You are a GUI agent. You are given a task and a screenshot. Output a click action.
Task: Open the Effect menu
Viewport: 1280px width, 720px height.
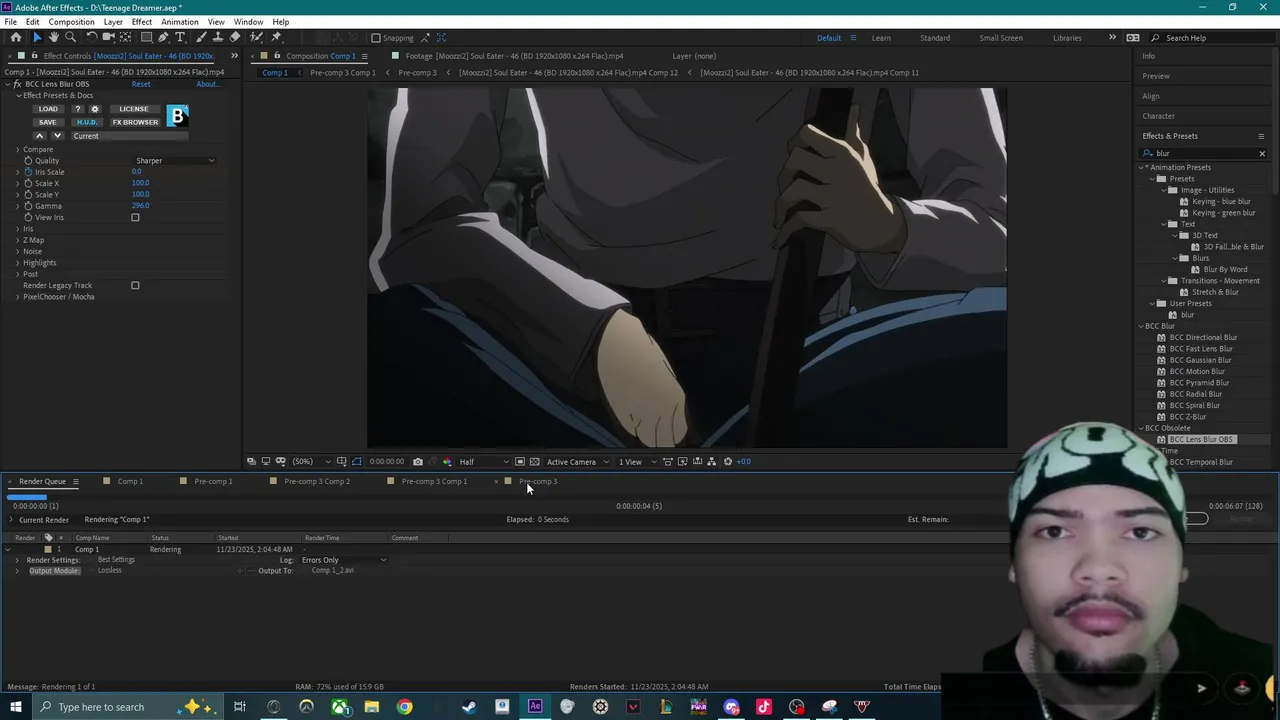[x=141, y=22]
